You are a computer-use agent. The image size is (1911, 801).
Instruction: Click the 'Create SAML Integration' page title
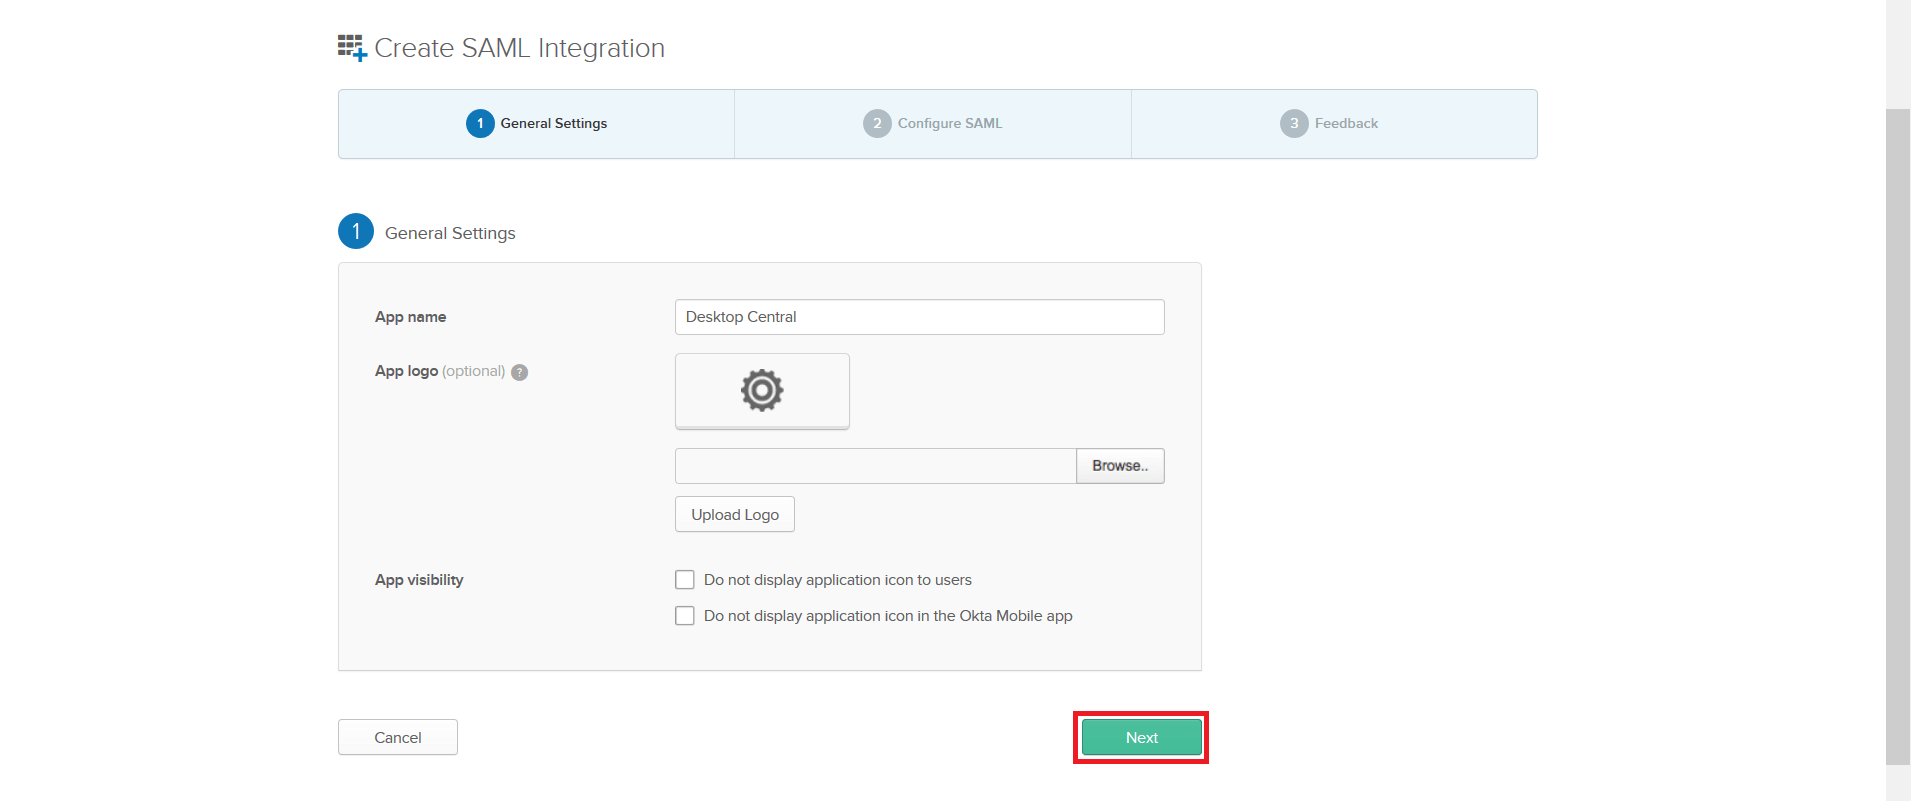520,48
